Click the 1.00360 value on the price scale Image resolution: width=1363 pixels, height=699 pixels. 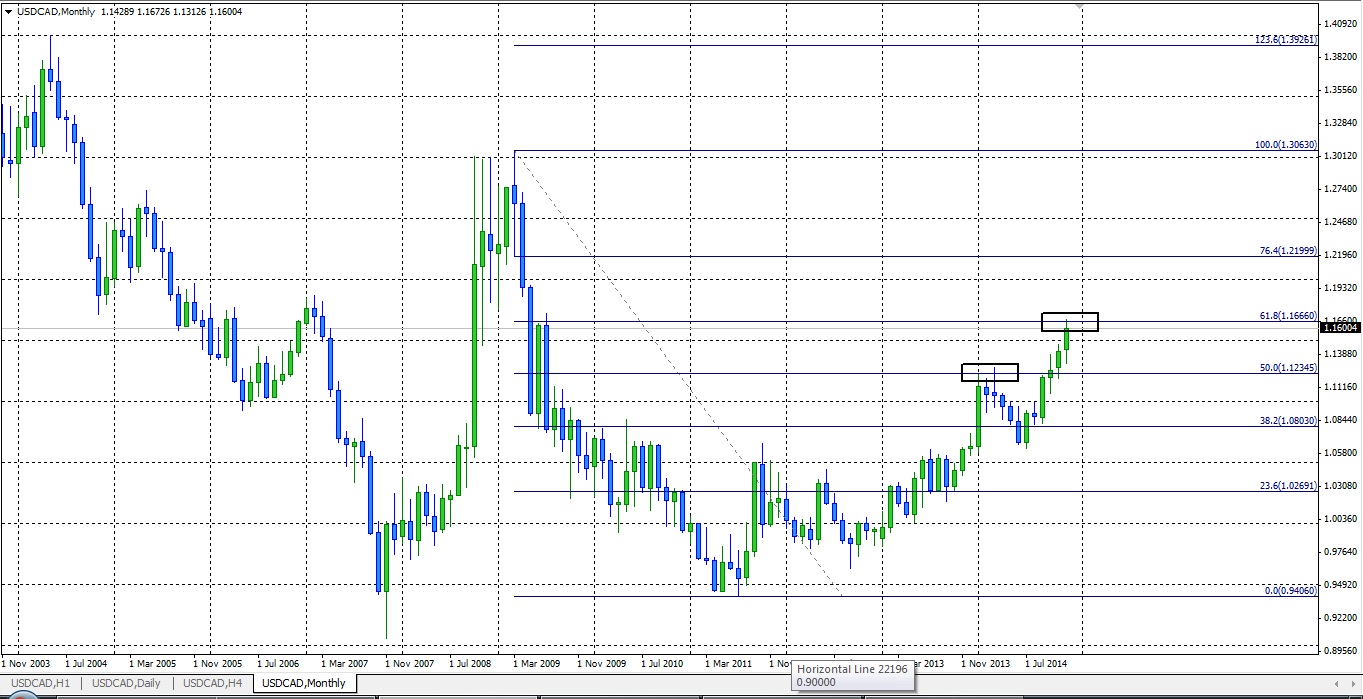point(1339,518)
